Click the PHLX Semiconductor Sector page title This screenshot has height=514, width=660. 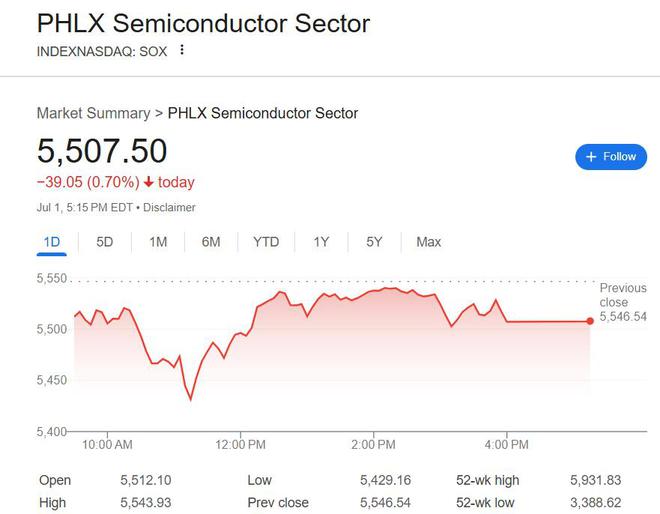click(x=203, y=23)
